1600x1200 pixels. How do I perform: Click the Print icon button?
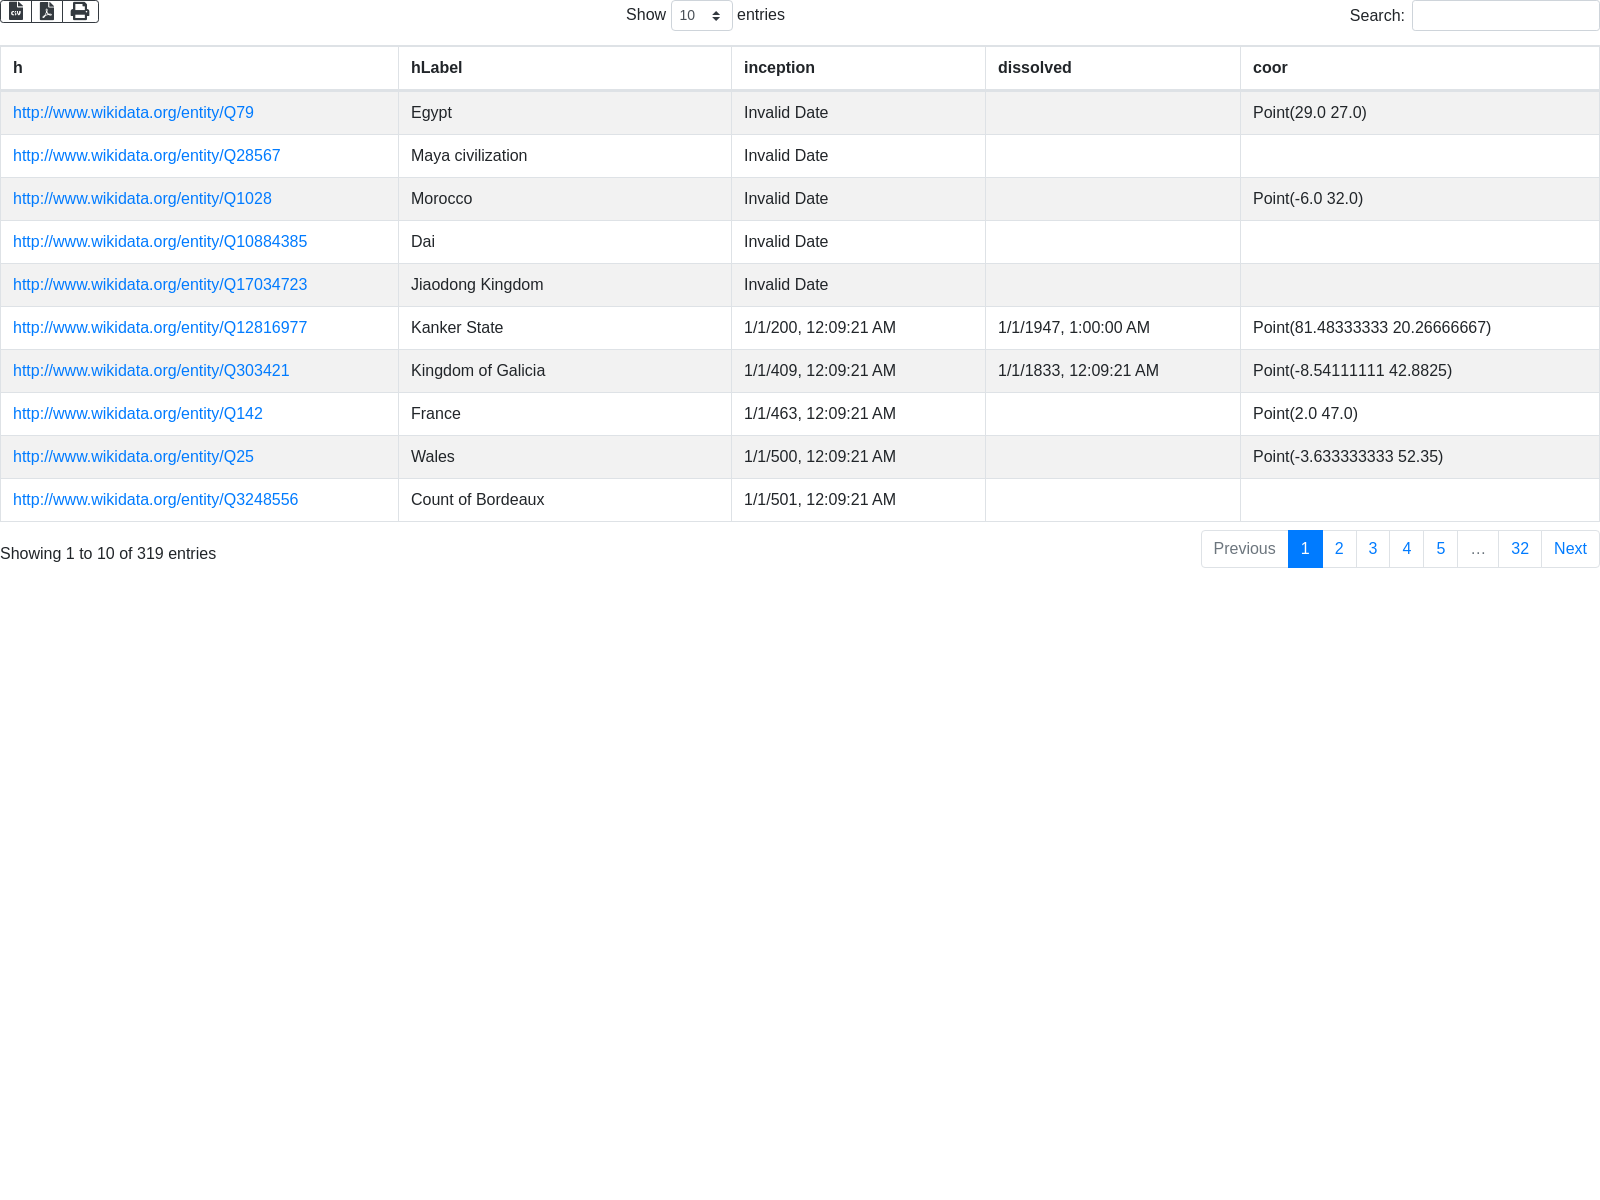pyautogui.click(x=80, y=11)
